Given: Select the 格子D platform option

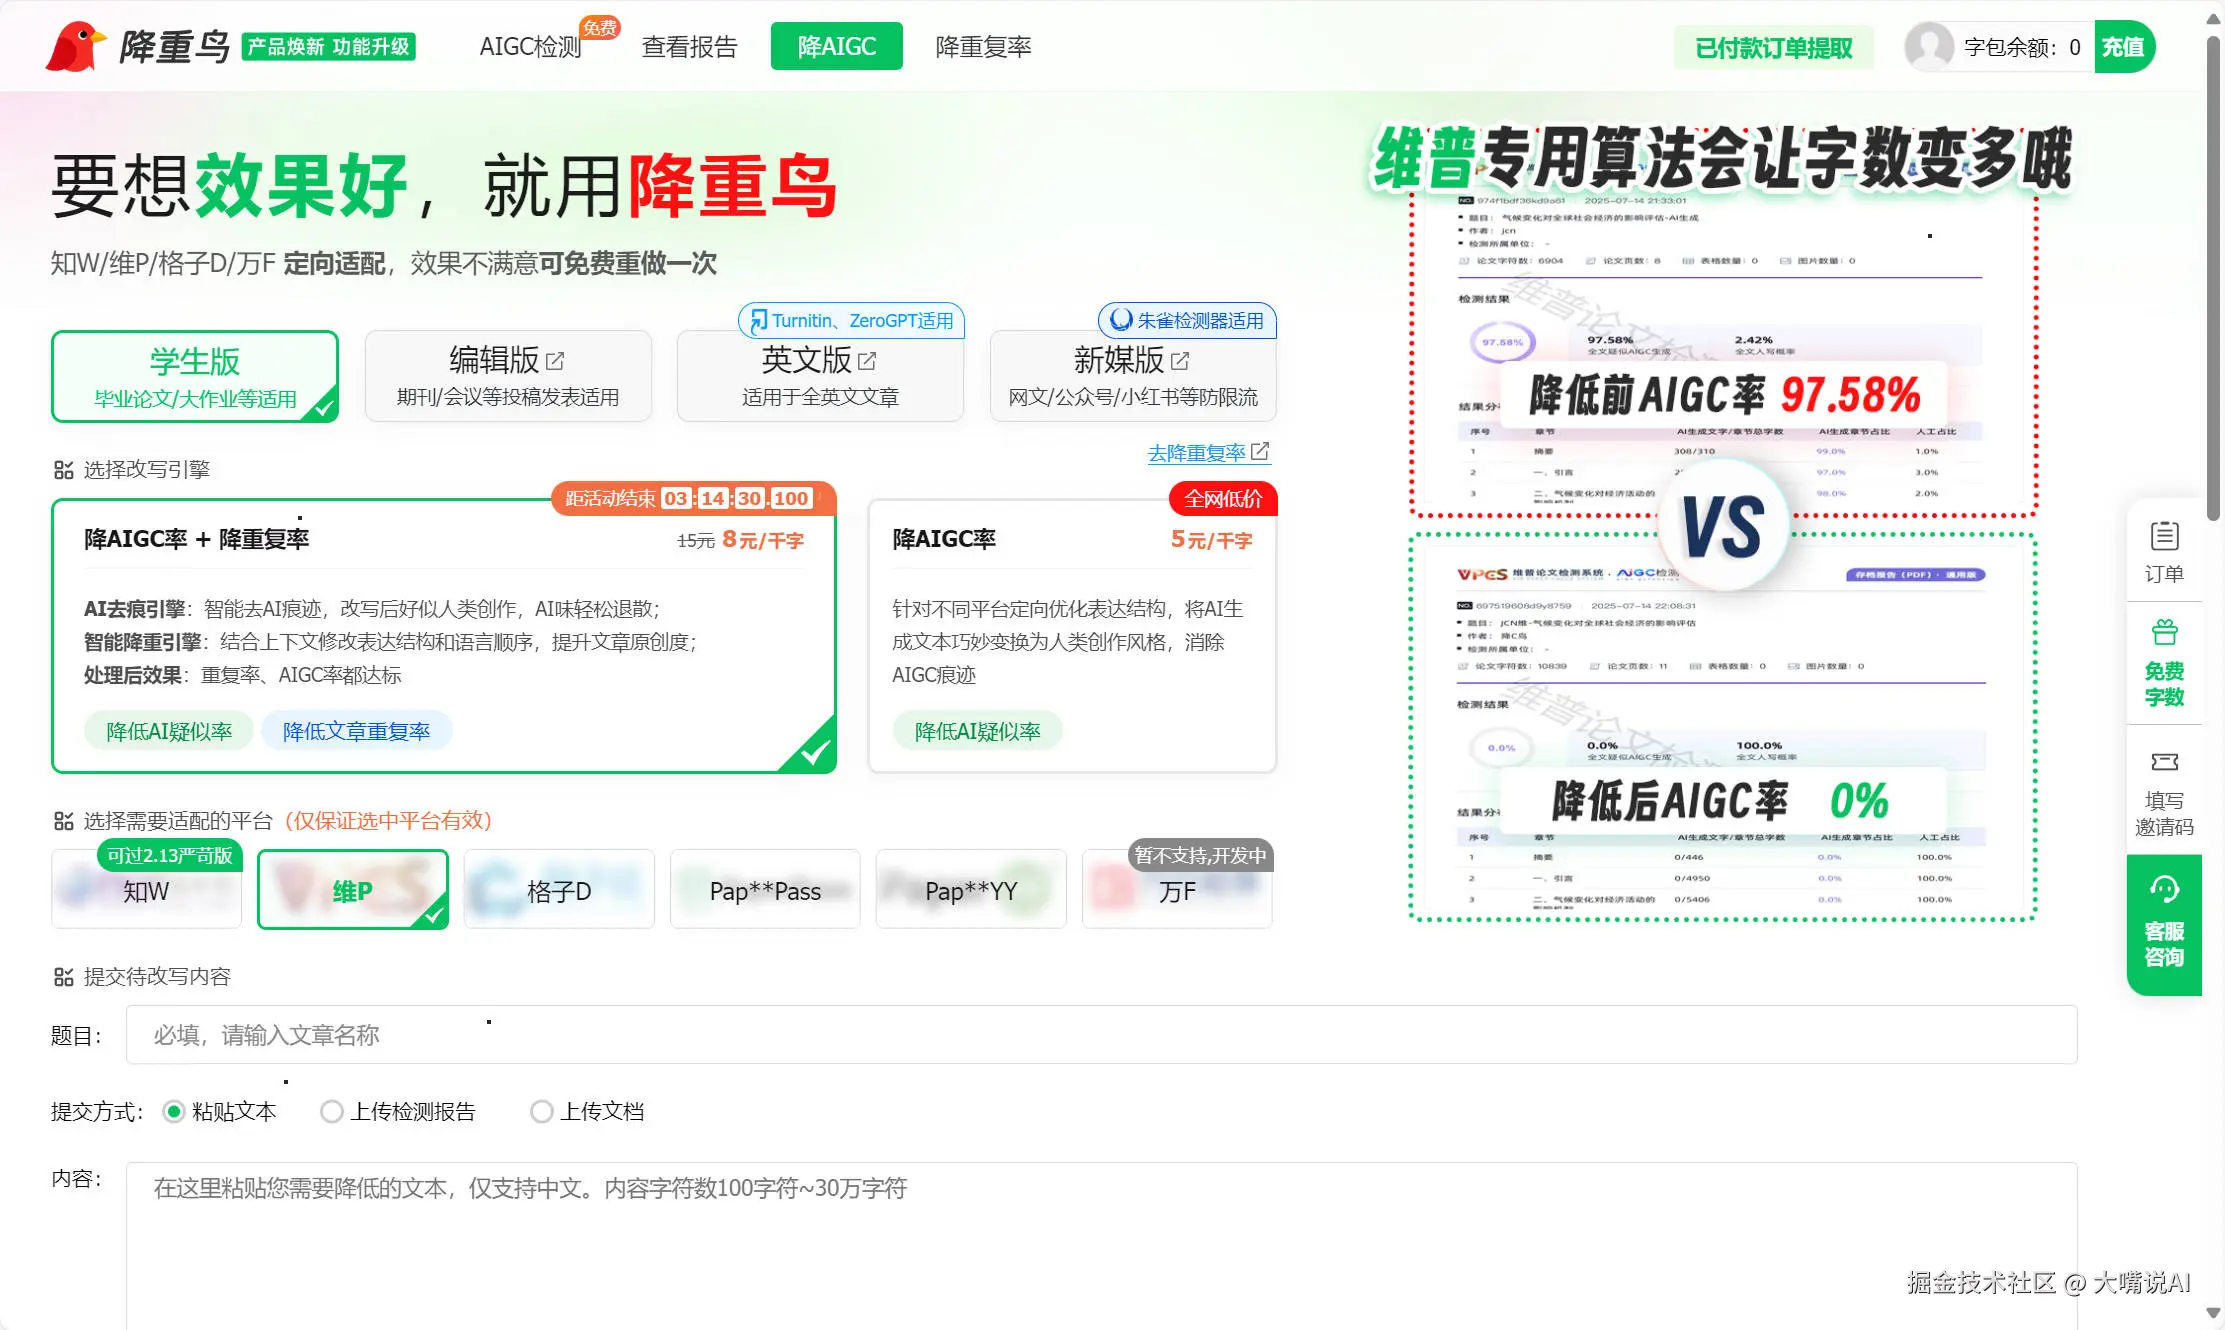Looking at the screenshot, I should coord(559,890).
